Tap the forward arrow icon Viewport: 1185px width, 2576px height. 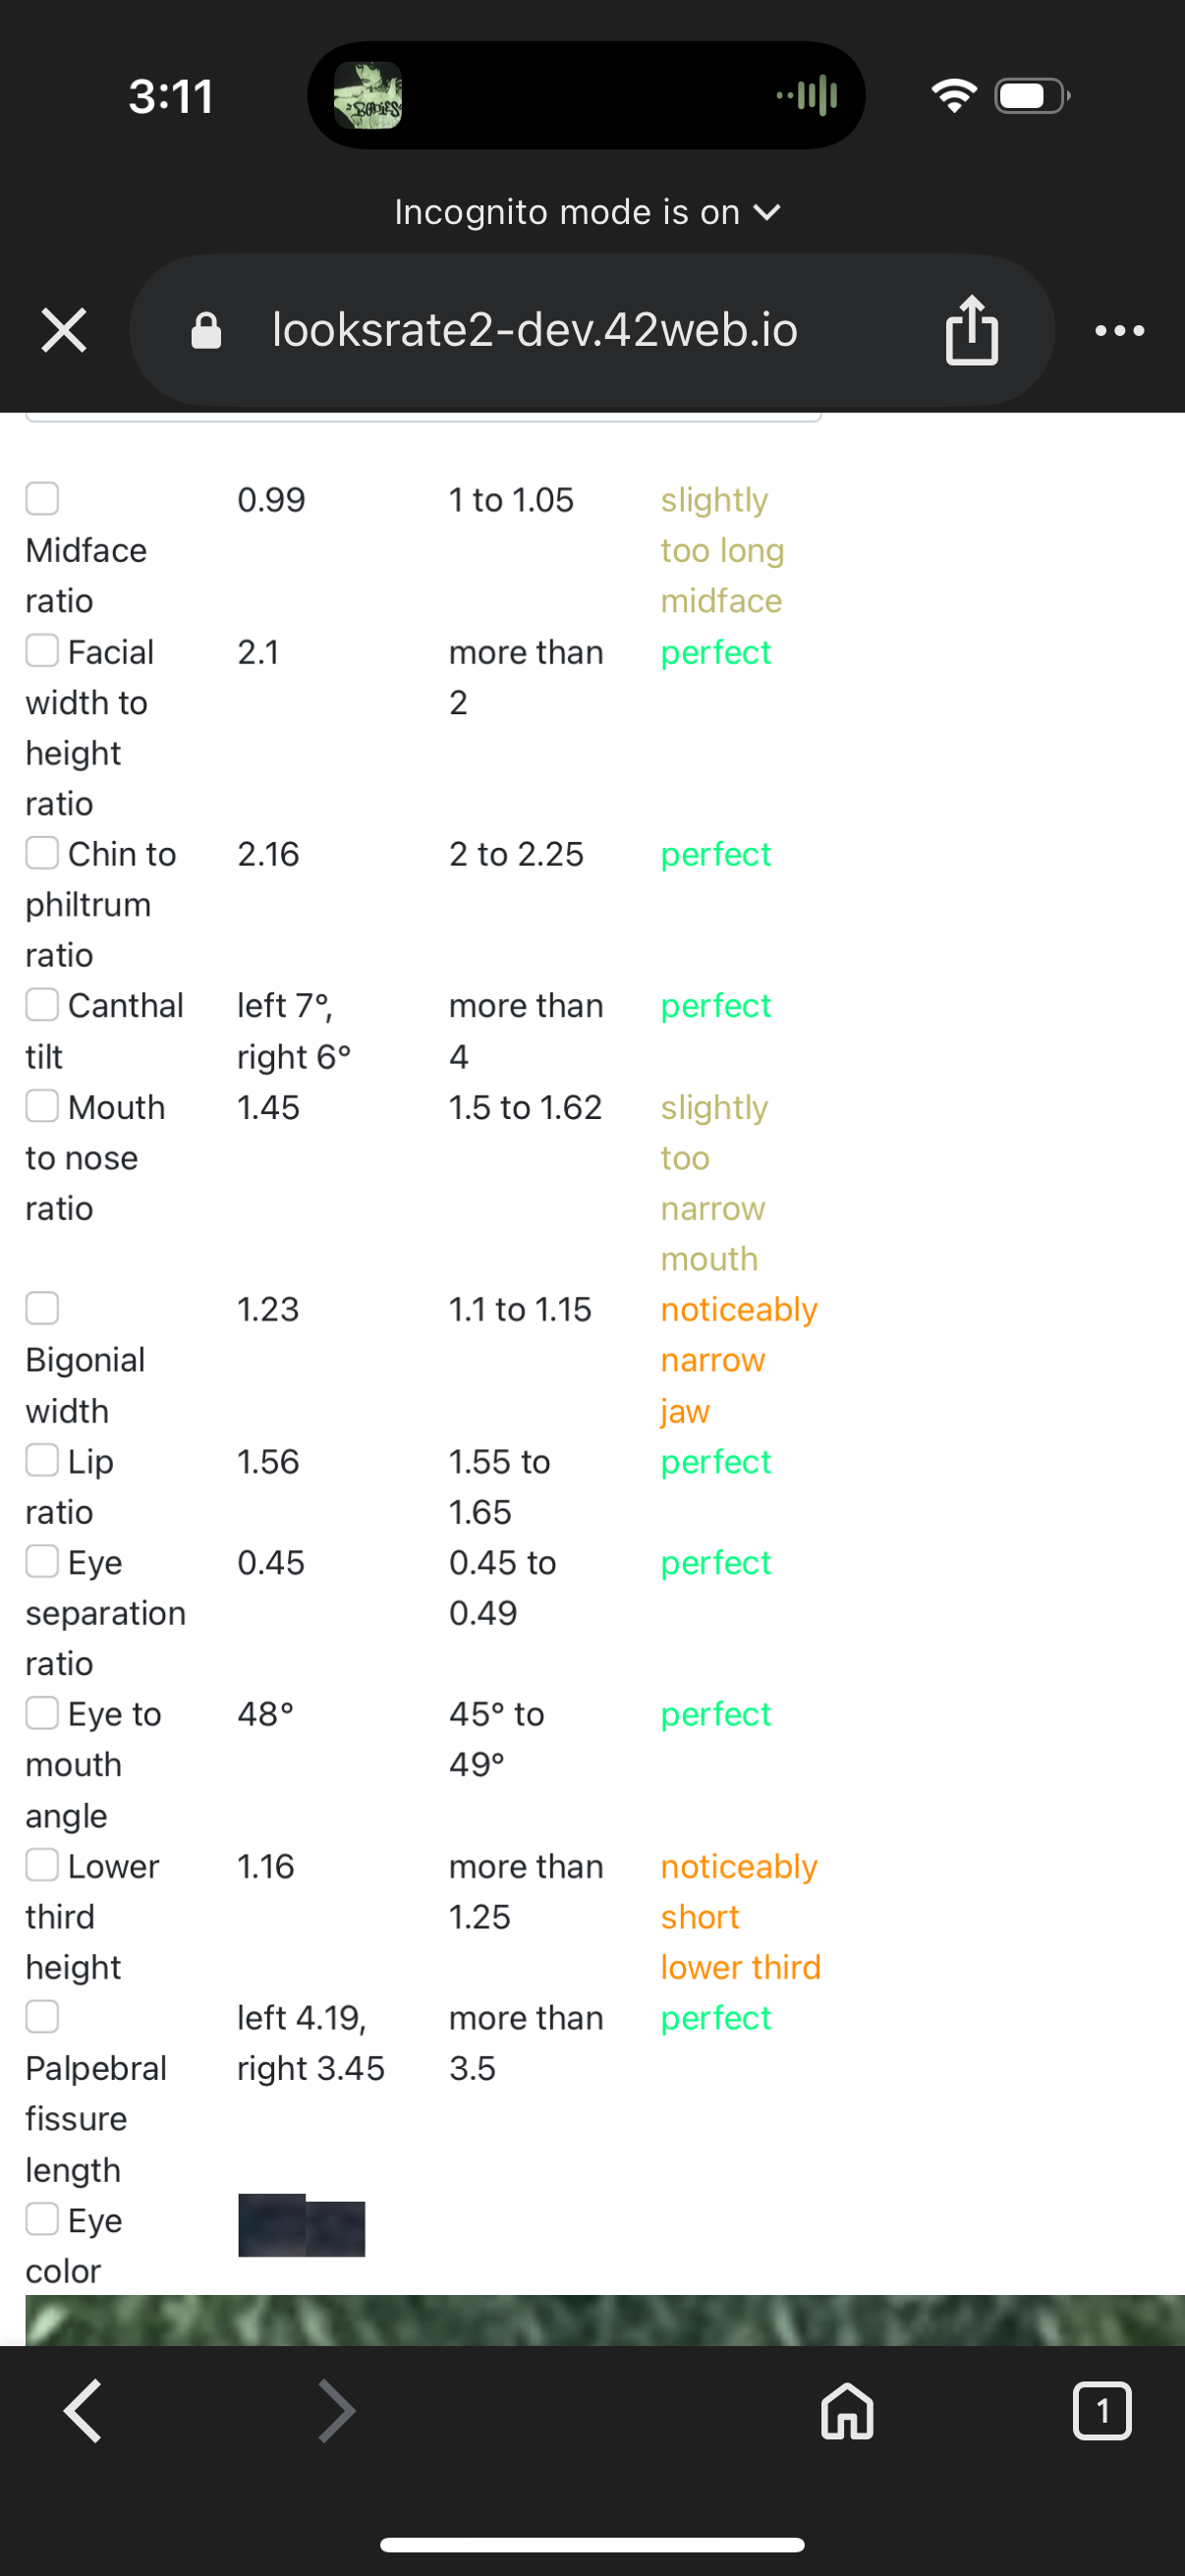(x=337, y=2411)
